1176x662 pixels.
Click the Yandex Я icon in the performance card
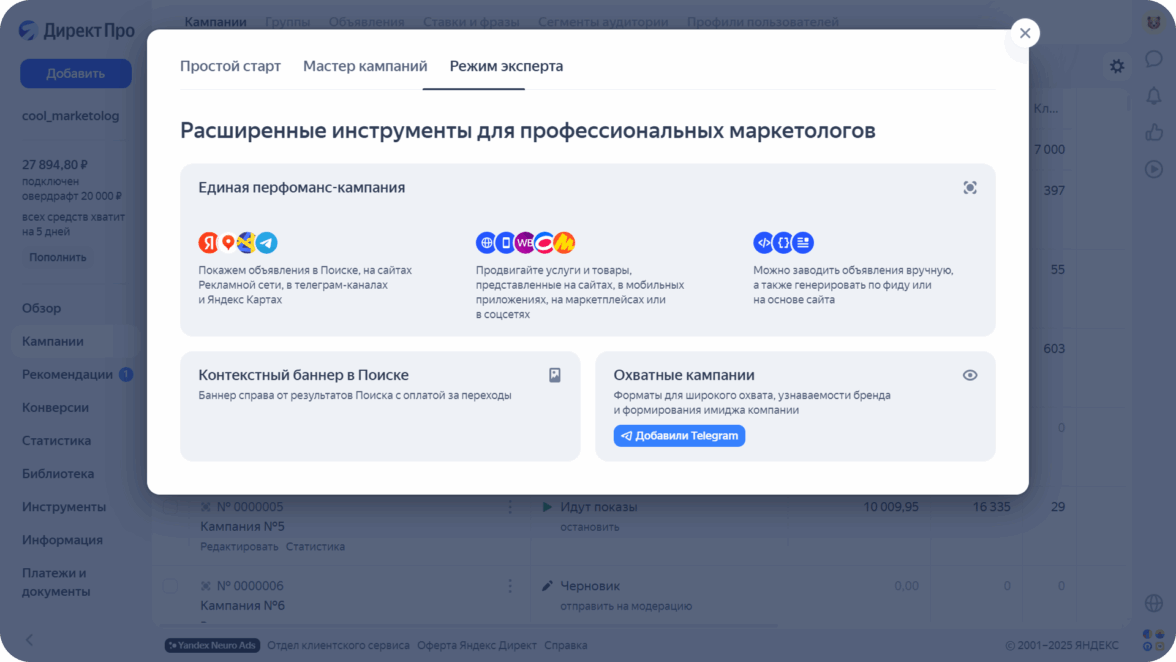pyautogui.click(x=208, y=242)
